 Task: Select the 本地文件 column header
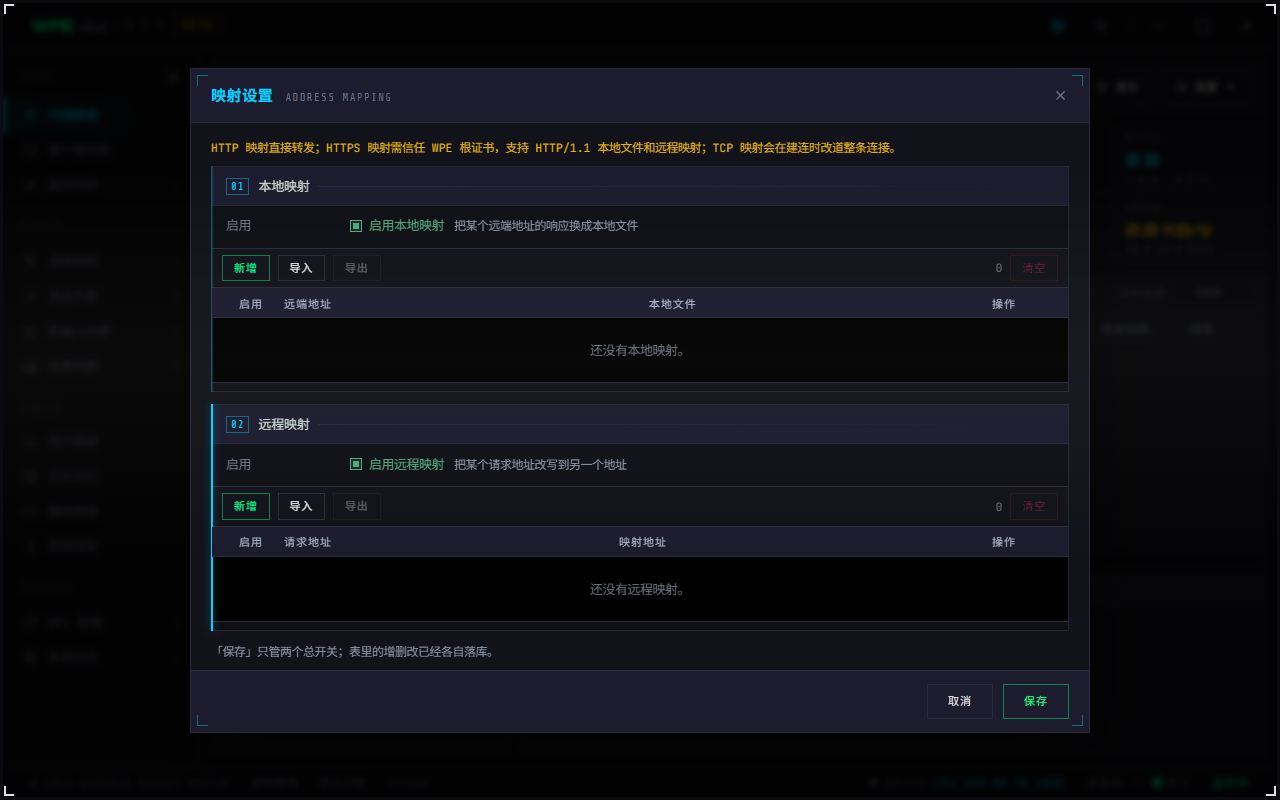tap(672, 304)
